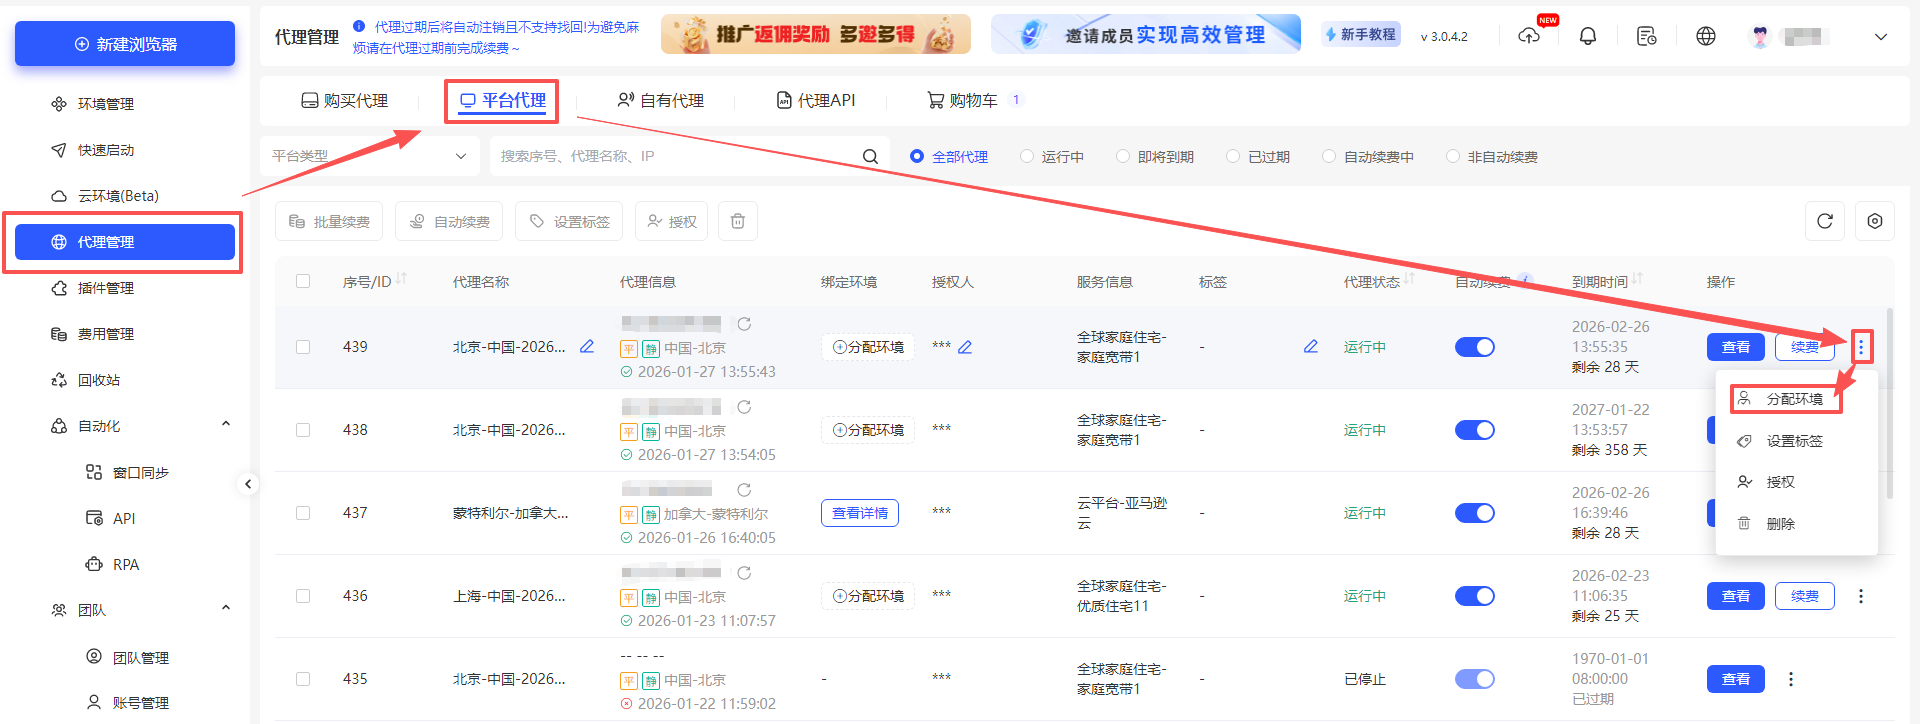1920x724 pixels.
Task: Click the language globe icon in header
Action: coord(1706,36)
